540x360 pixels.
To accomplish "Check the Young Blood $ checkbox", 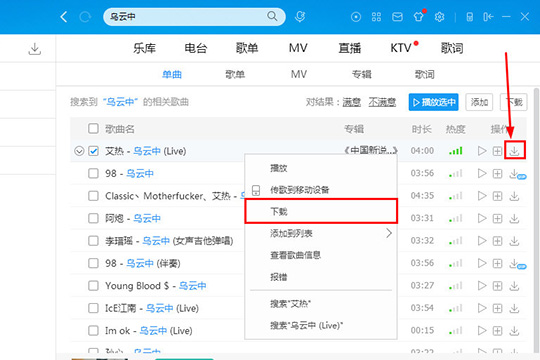I will pos(93,286).
